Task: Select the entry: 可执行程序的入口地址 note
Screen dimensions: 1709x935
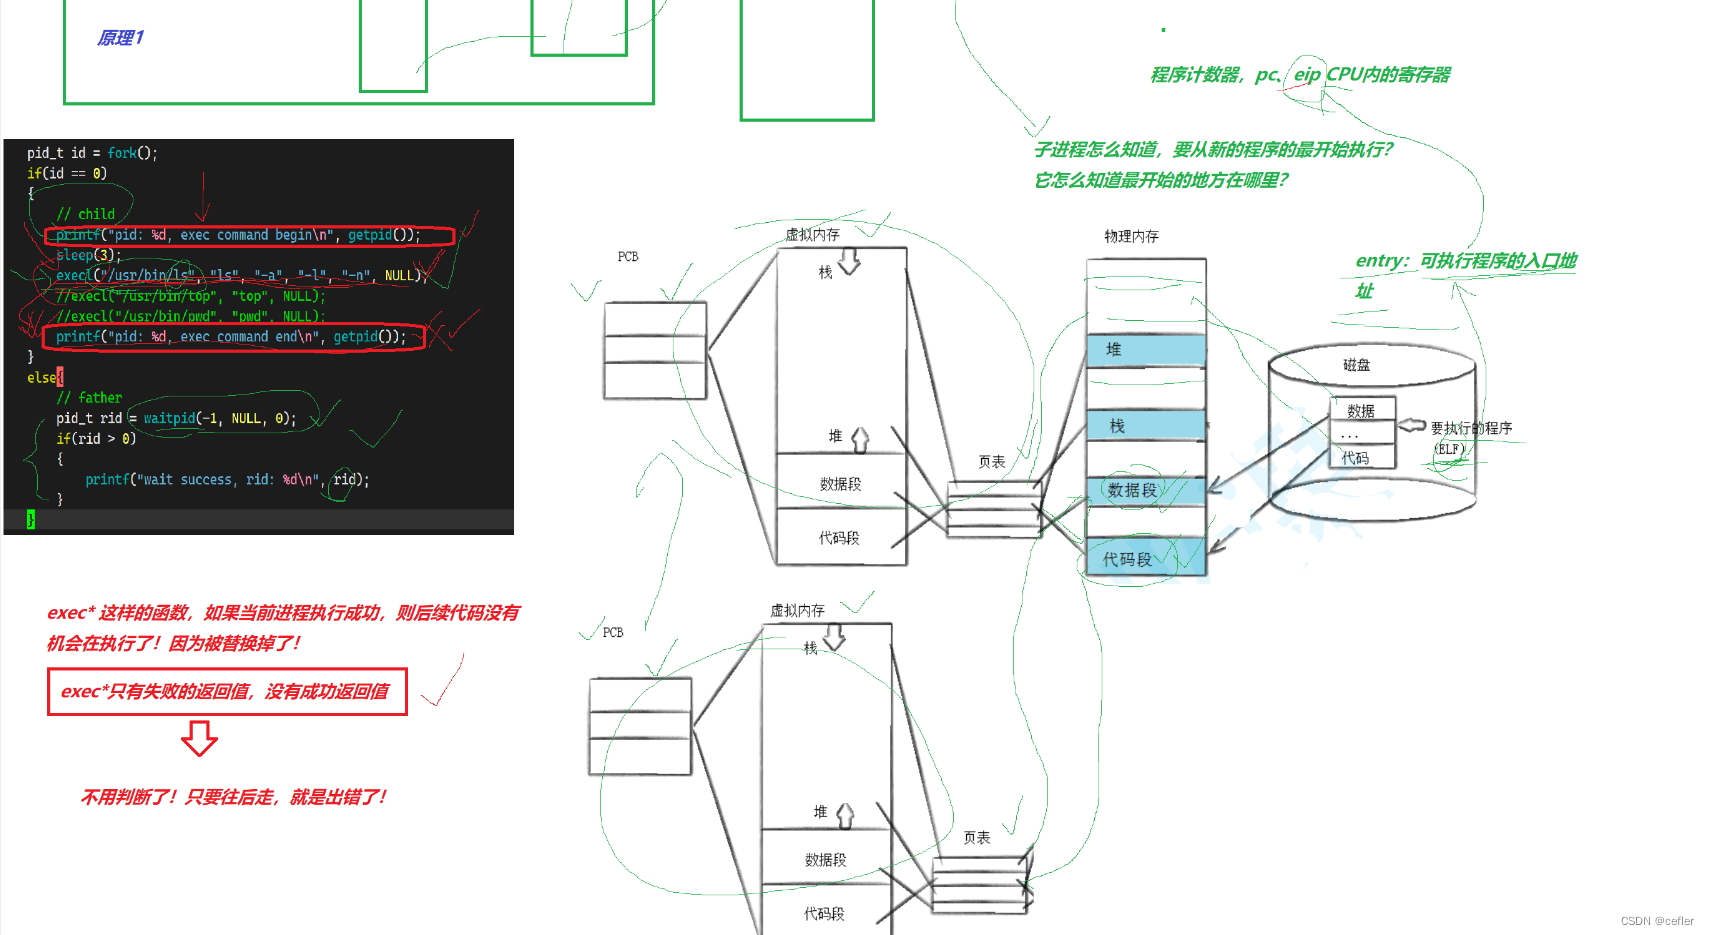Action: pyautogui.click(x=1465, y=275)
